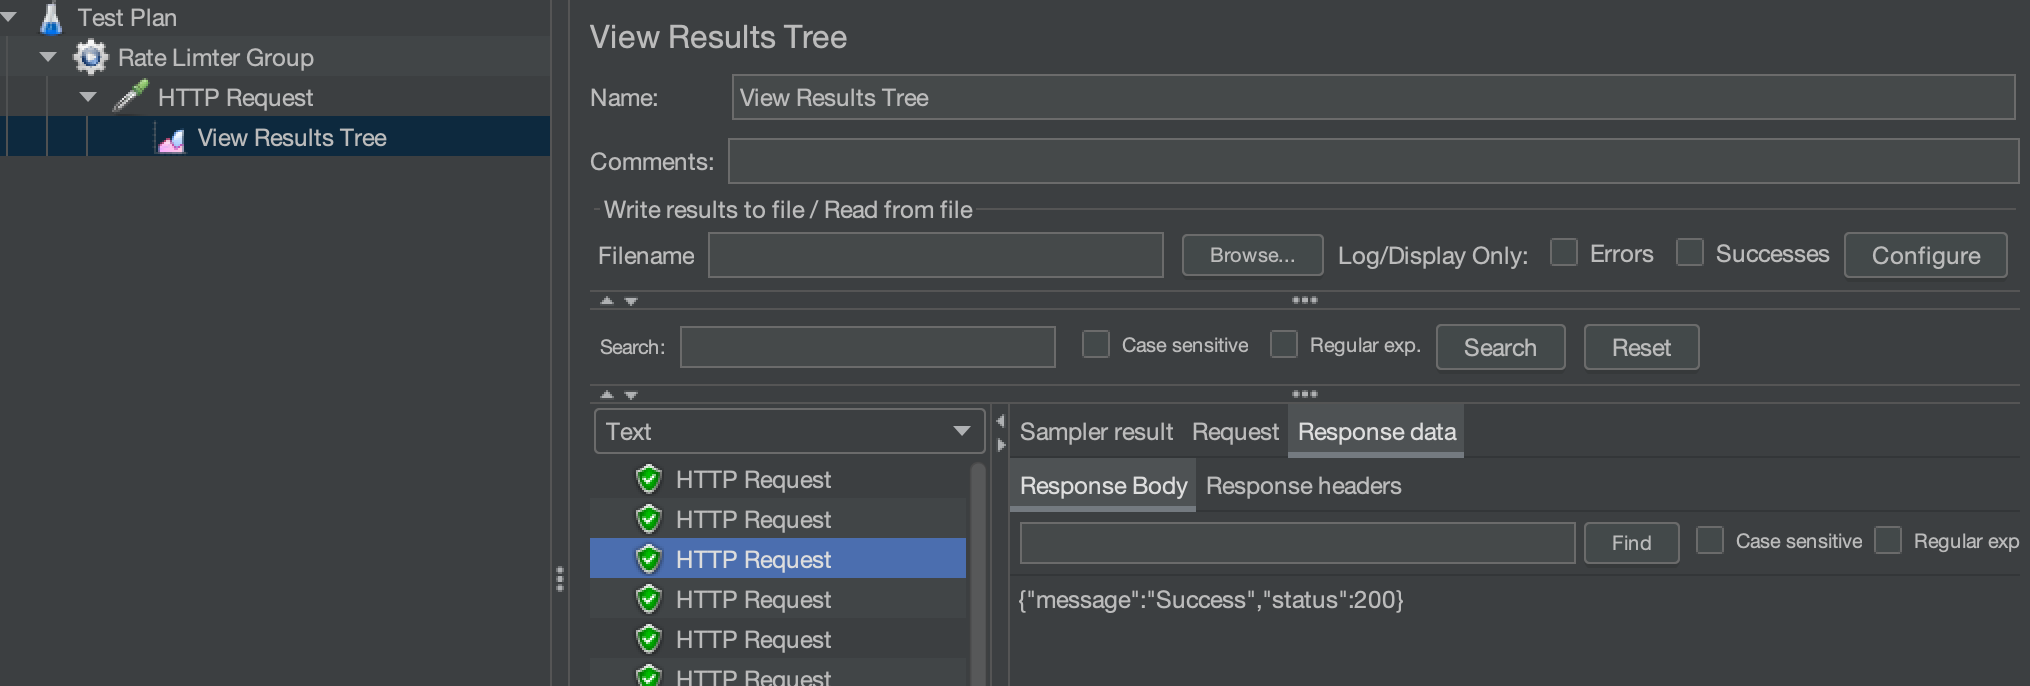The image size is (2030, 686).
Task: Click the response body Find text field
Action: (1297, 543)
